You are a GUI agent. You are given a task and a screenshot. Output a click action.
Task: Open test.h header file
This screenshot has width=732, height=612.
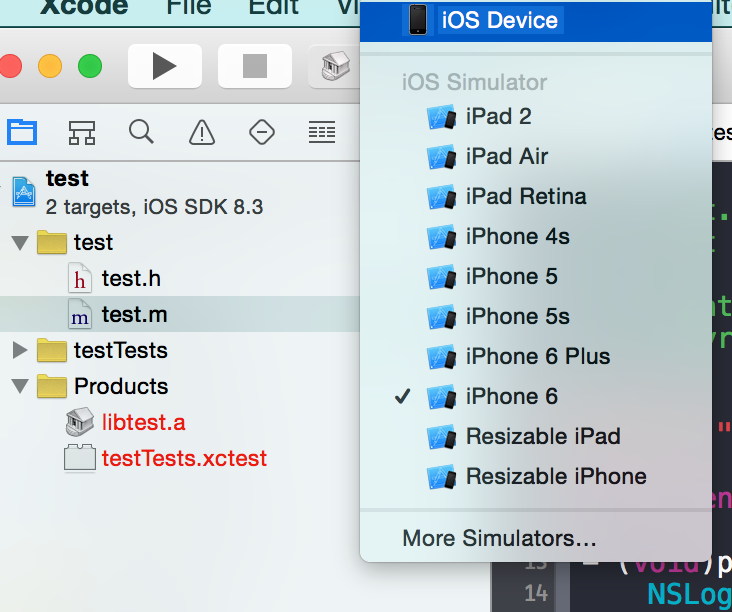(x=130, y=279)
